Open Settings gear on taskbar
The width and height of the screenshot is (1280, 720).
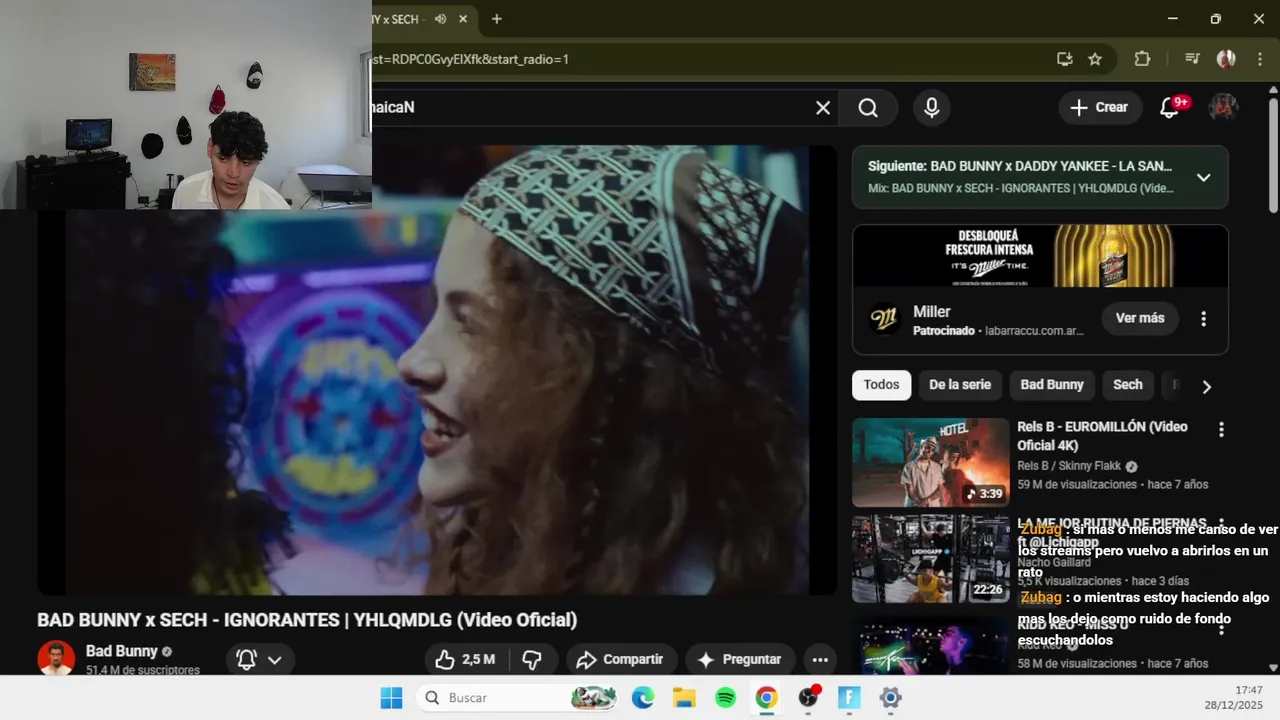pos(891,698)
